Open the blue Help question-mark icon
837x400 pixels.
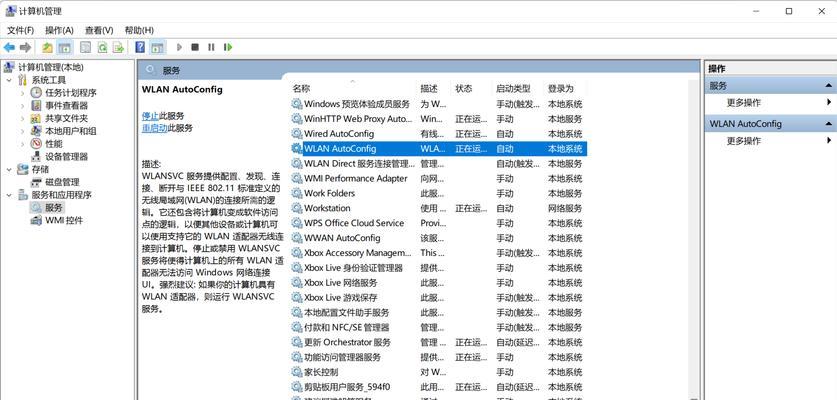coord(140,48)
